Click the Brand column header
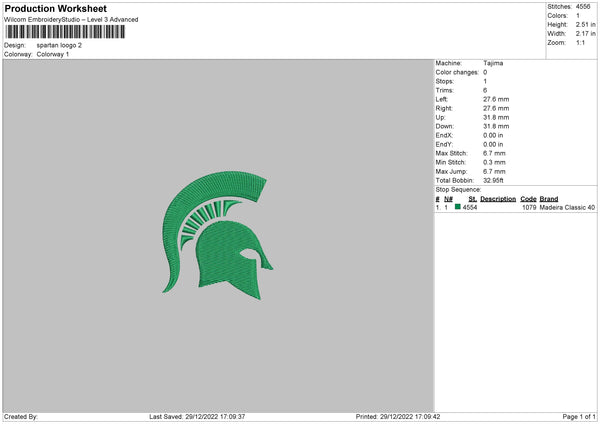 point(549,199)
